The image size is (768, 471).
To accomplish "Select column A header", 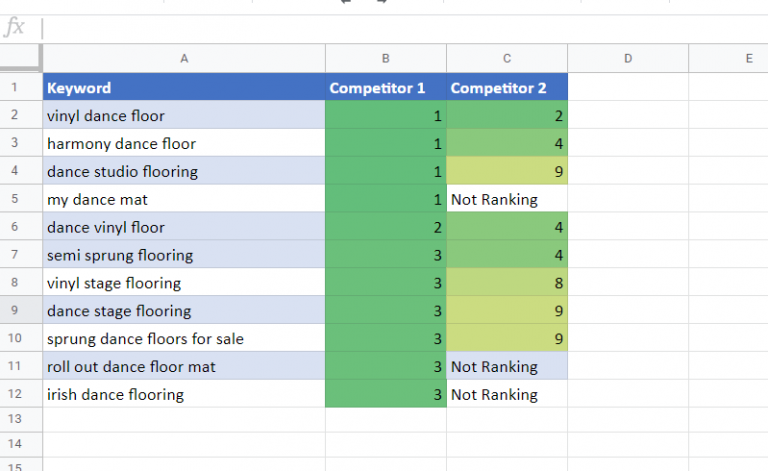I will coord(184,59).
